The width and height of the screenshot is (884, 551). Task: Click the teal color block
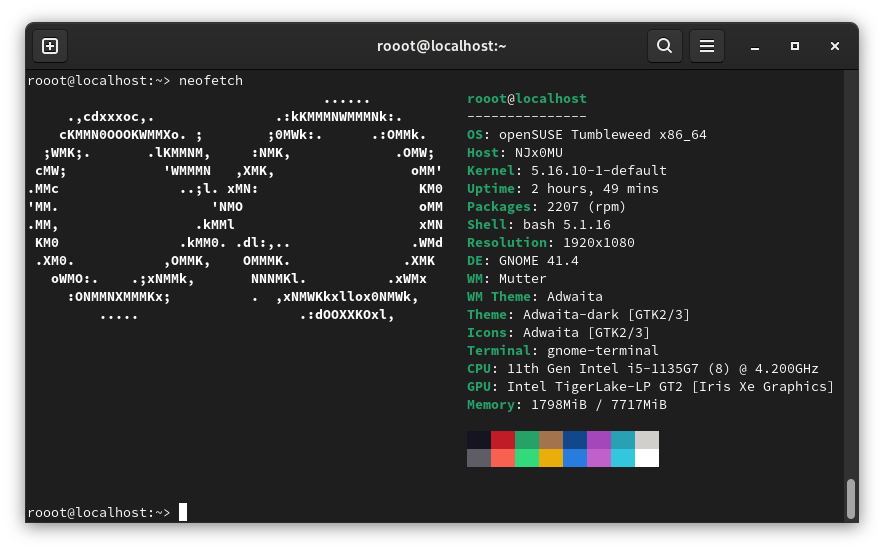622,440
